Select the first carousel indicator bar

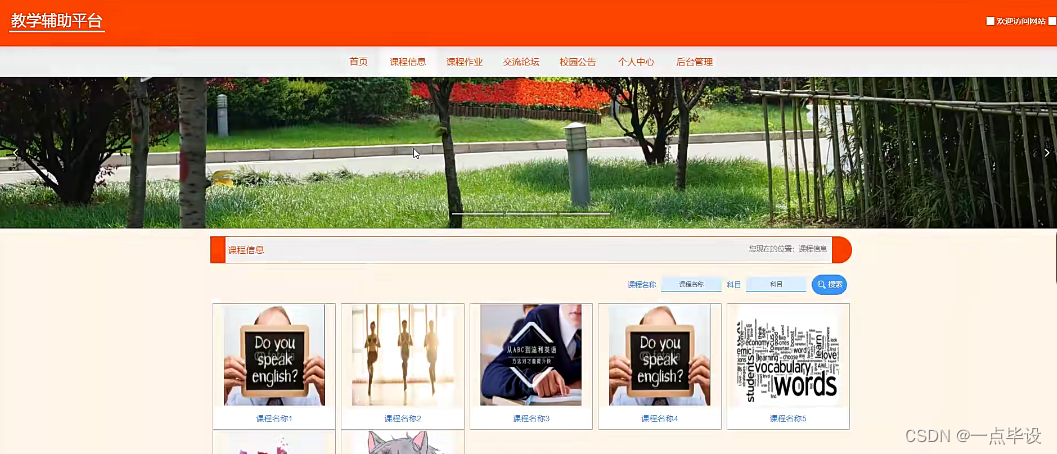478,214
